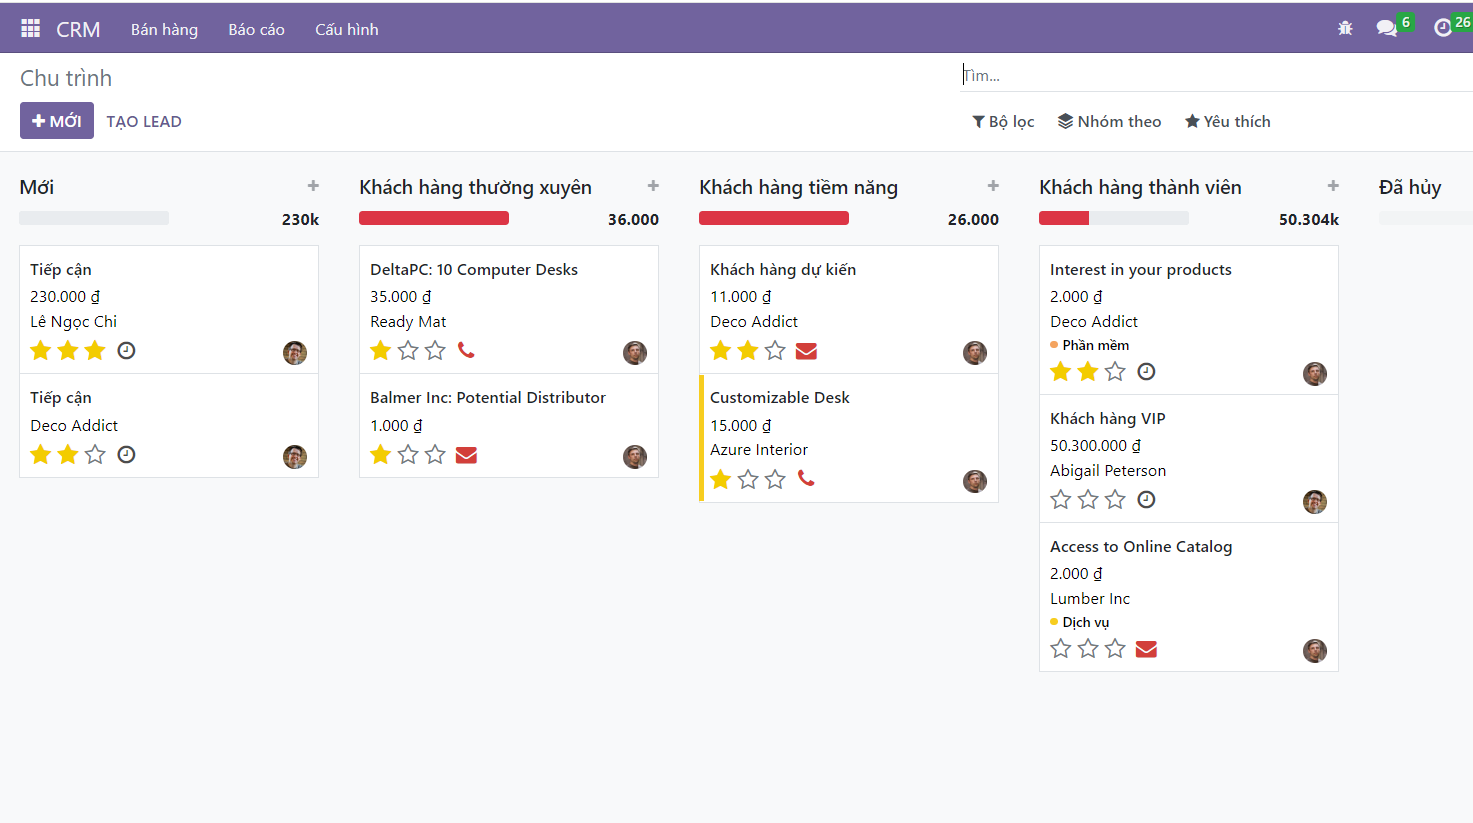Open the apps grid menu icon
Screen dimensions: 1473x823
click(x=31, y=29)
